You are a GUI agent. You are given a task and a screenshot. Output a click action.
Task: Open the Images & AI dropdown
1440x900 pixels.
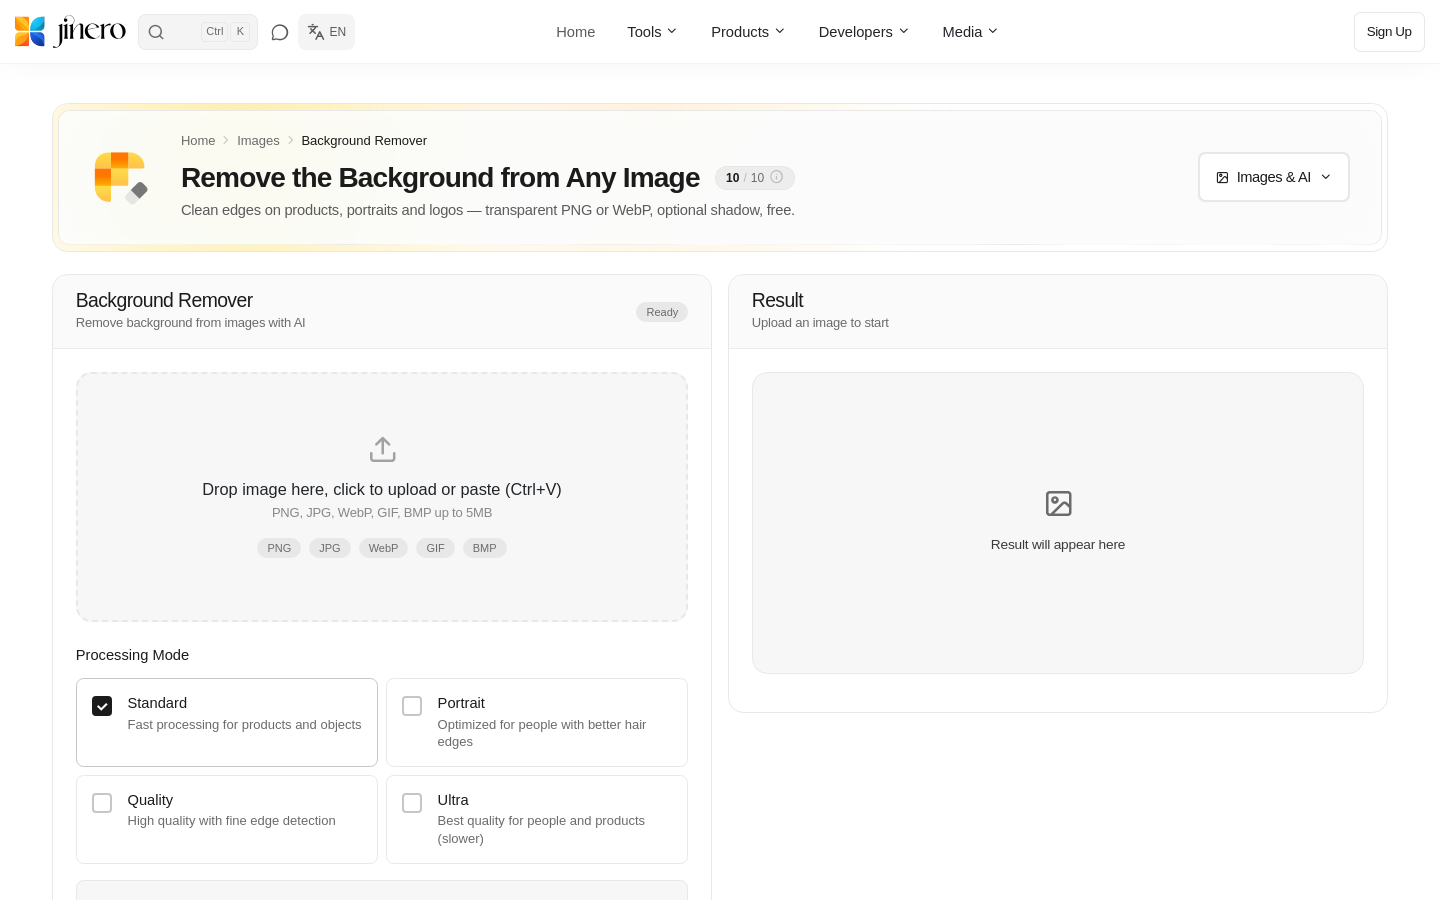[x=1274, y=177]
